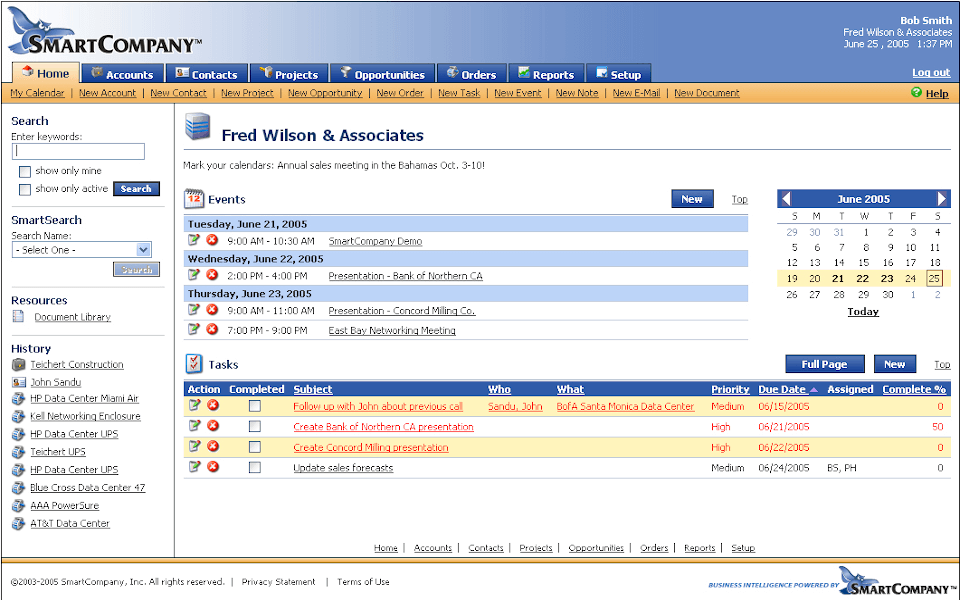Screen dimensions: 960x600
Task: Mark 'Update sales forecasts' task completed
Action: tap(255, 468)
